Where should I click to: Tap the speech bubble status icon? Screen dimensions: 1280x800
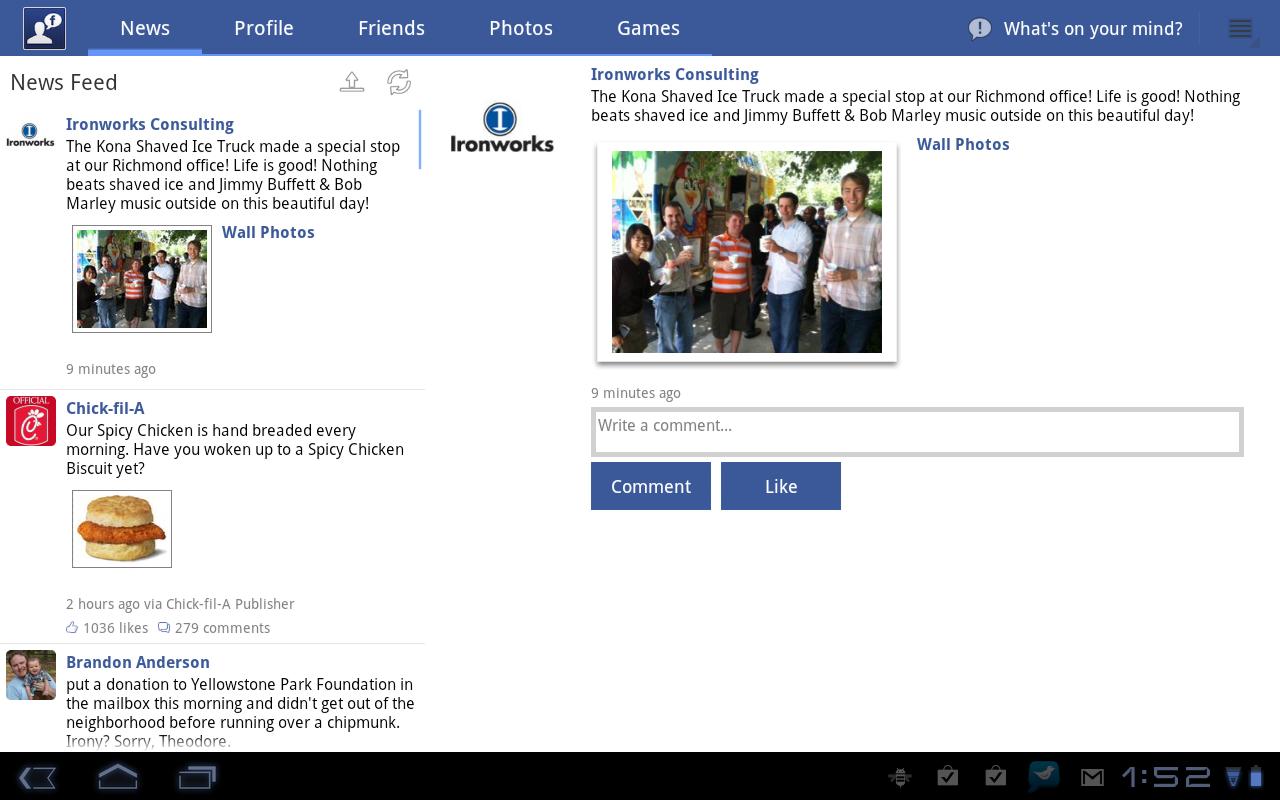980,29
